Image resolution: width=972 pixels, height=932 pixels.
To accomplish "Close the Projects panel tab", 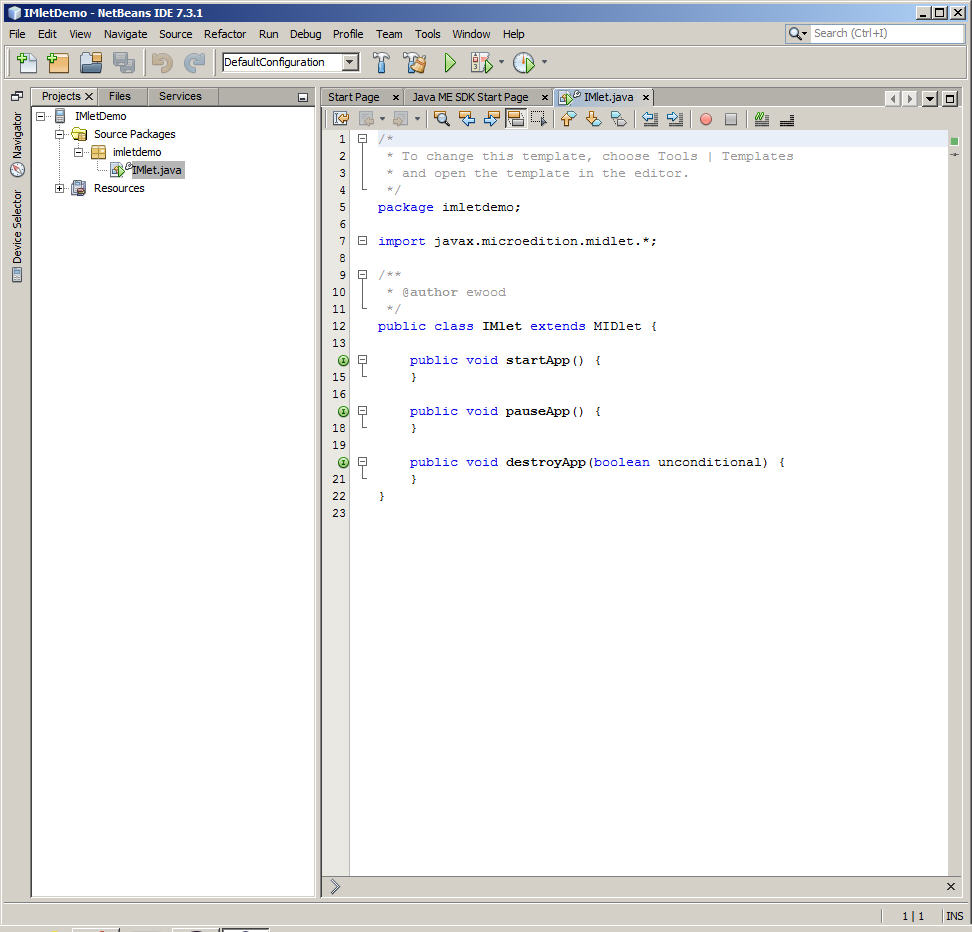I will (x=89, y=96).
